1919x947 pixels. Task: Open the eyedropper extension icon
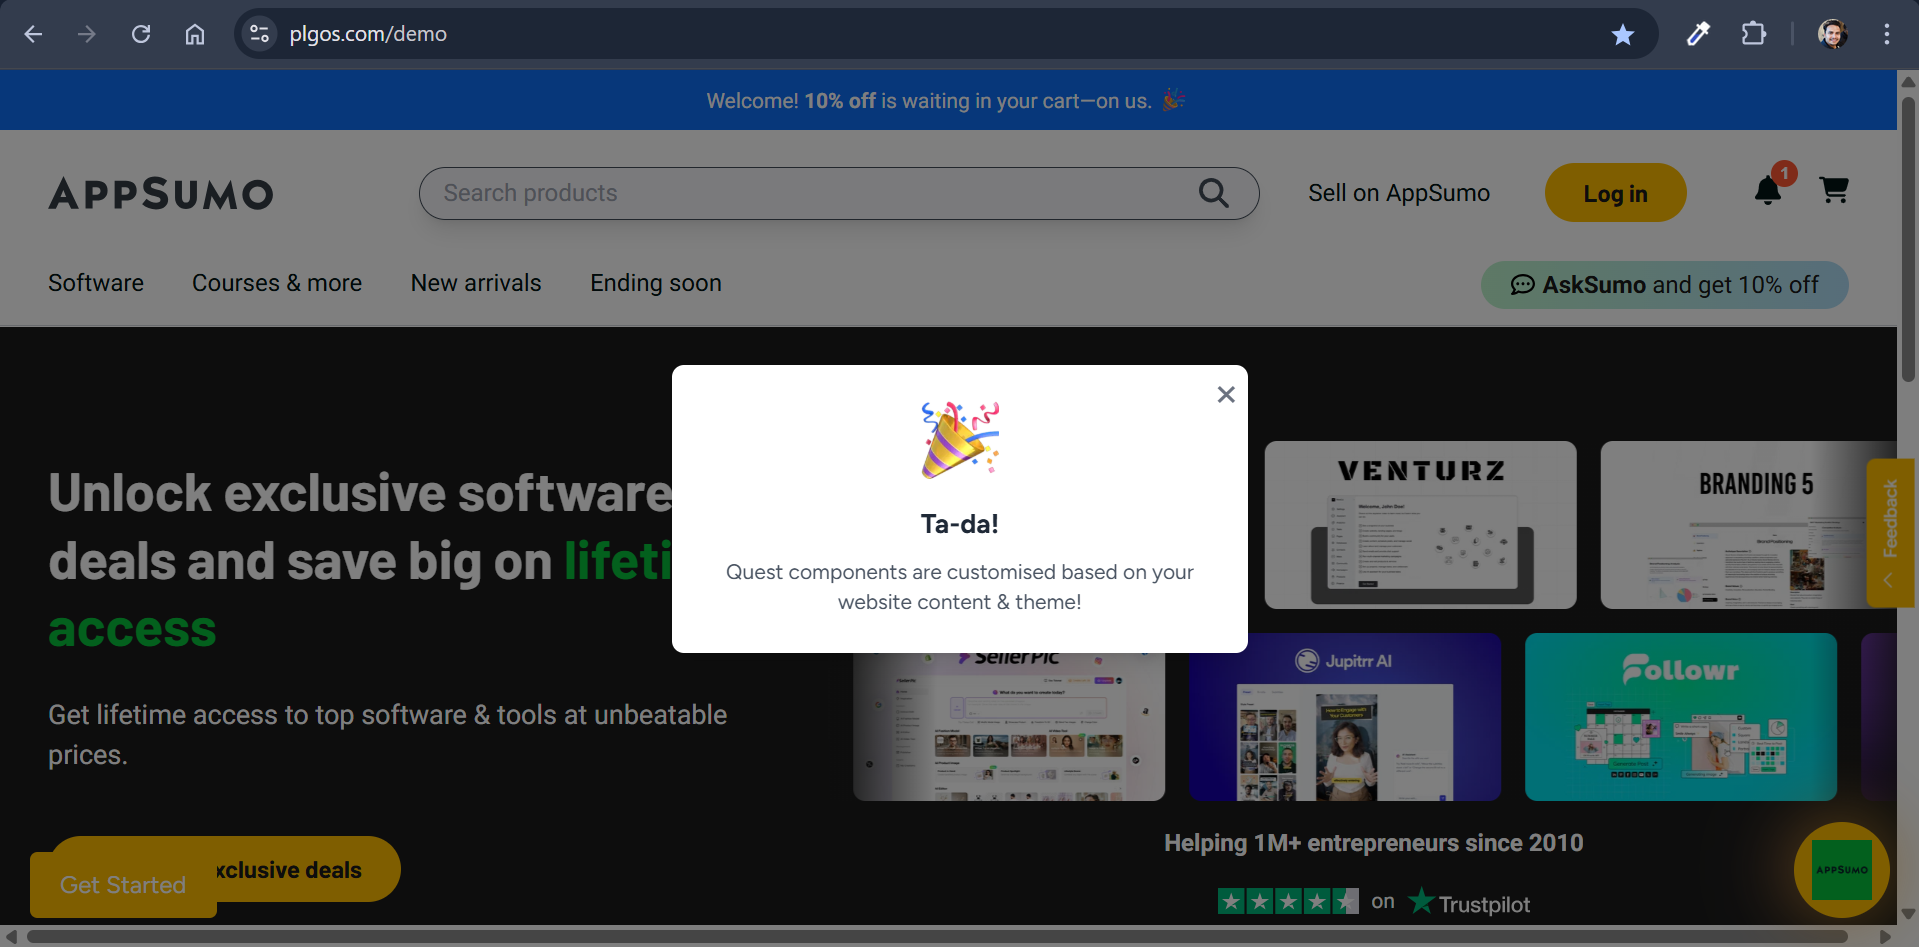coord(1698,34)
